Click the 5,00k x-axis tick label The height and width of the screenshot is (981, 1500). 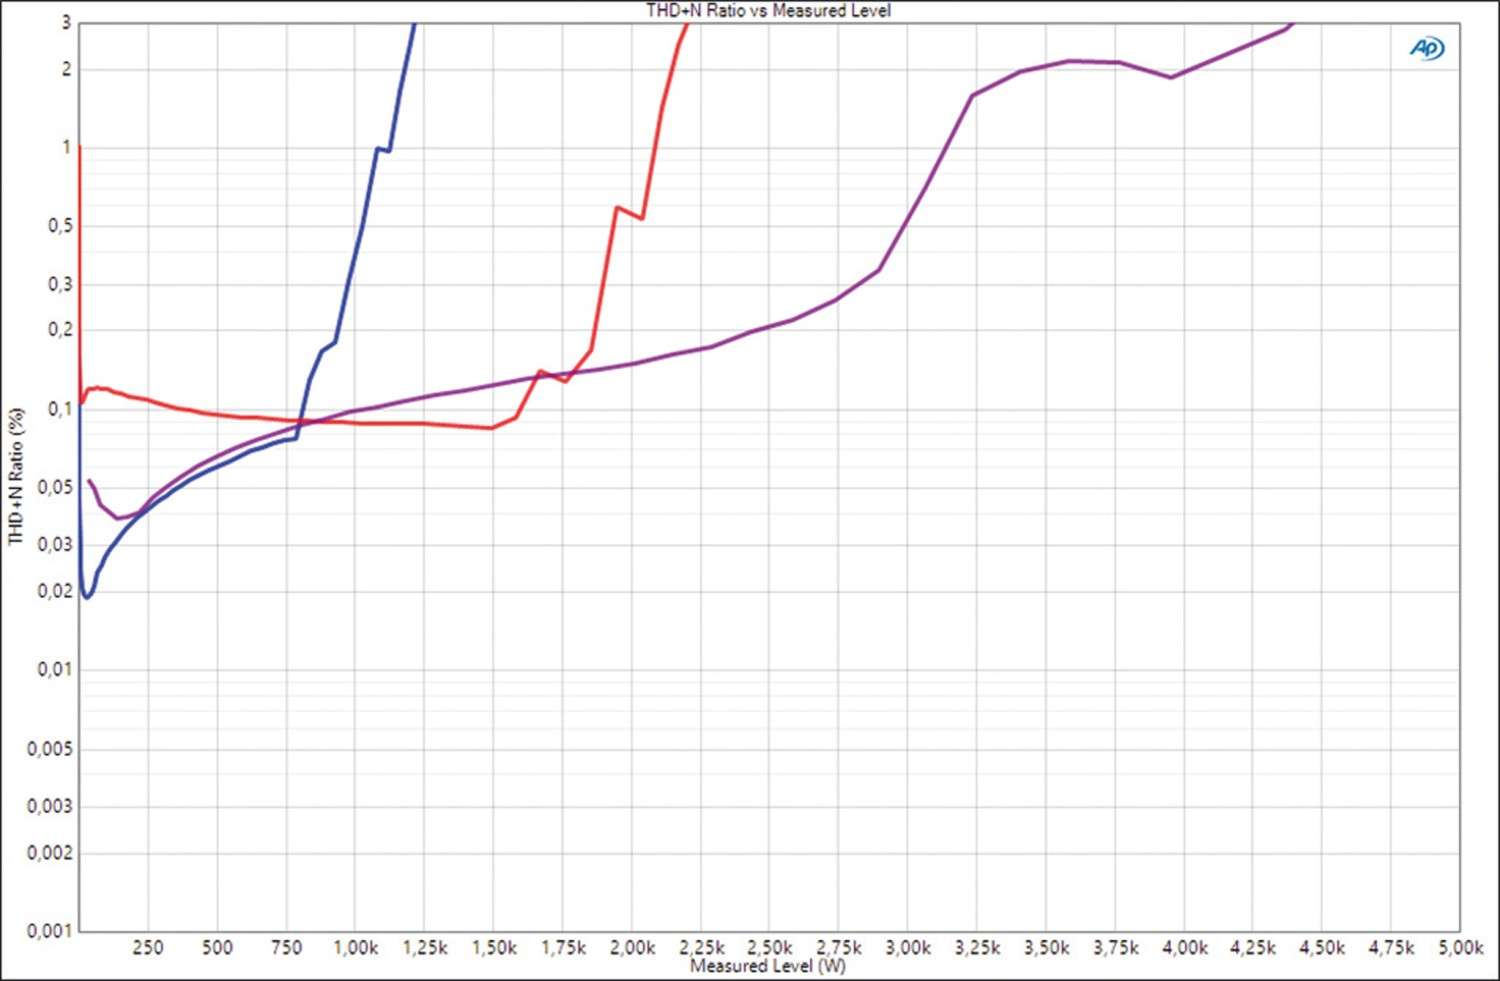click(x=1460, y=947)
